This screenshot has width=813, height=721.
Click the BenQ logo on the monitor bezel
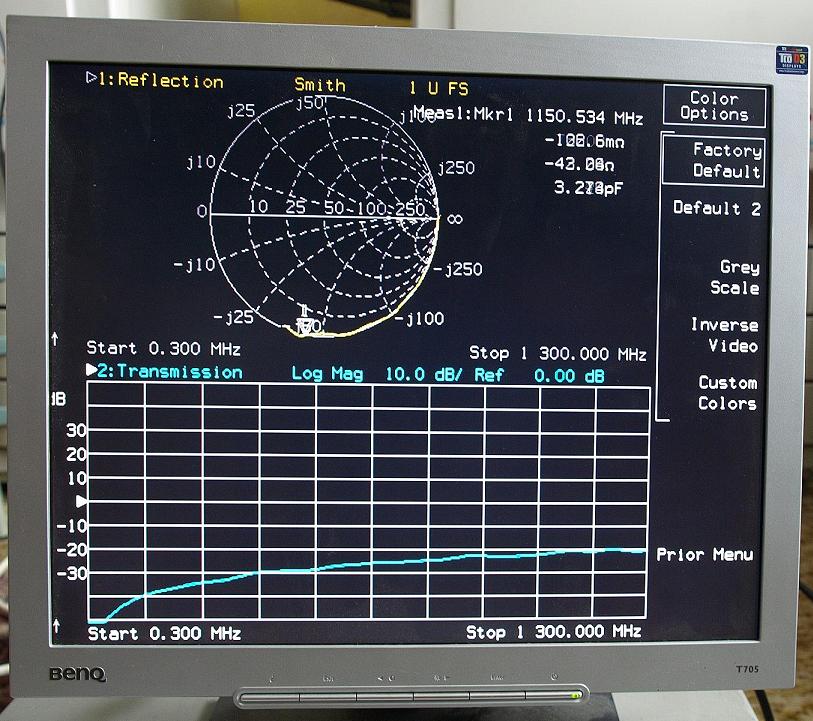point(78,674)
